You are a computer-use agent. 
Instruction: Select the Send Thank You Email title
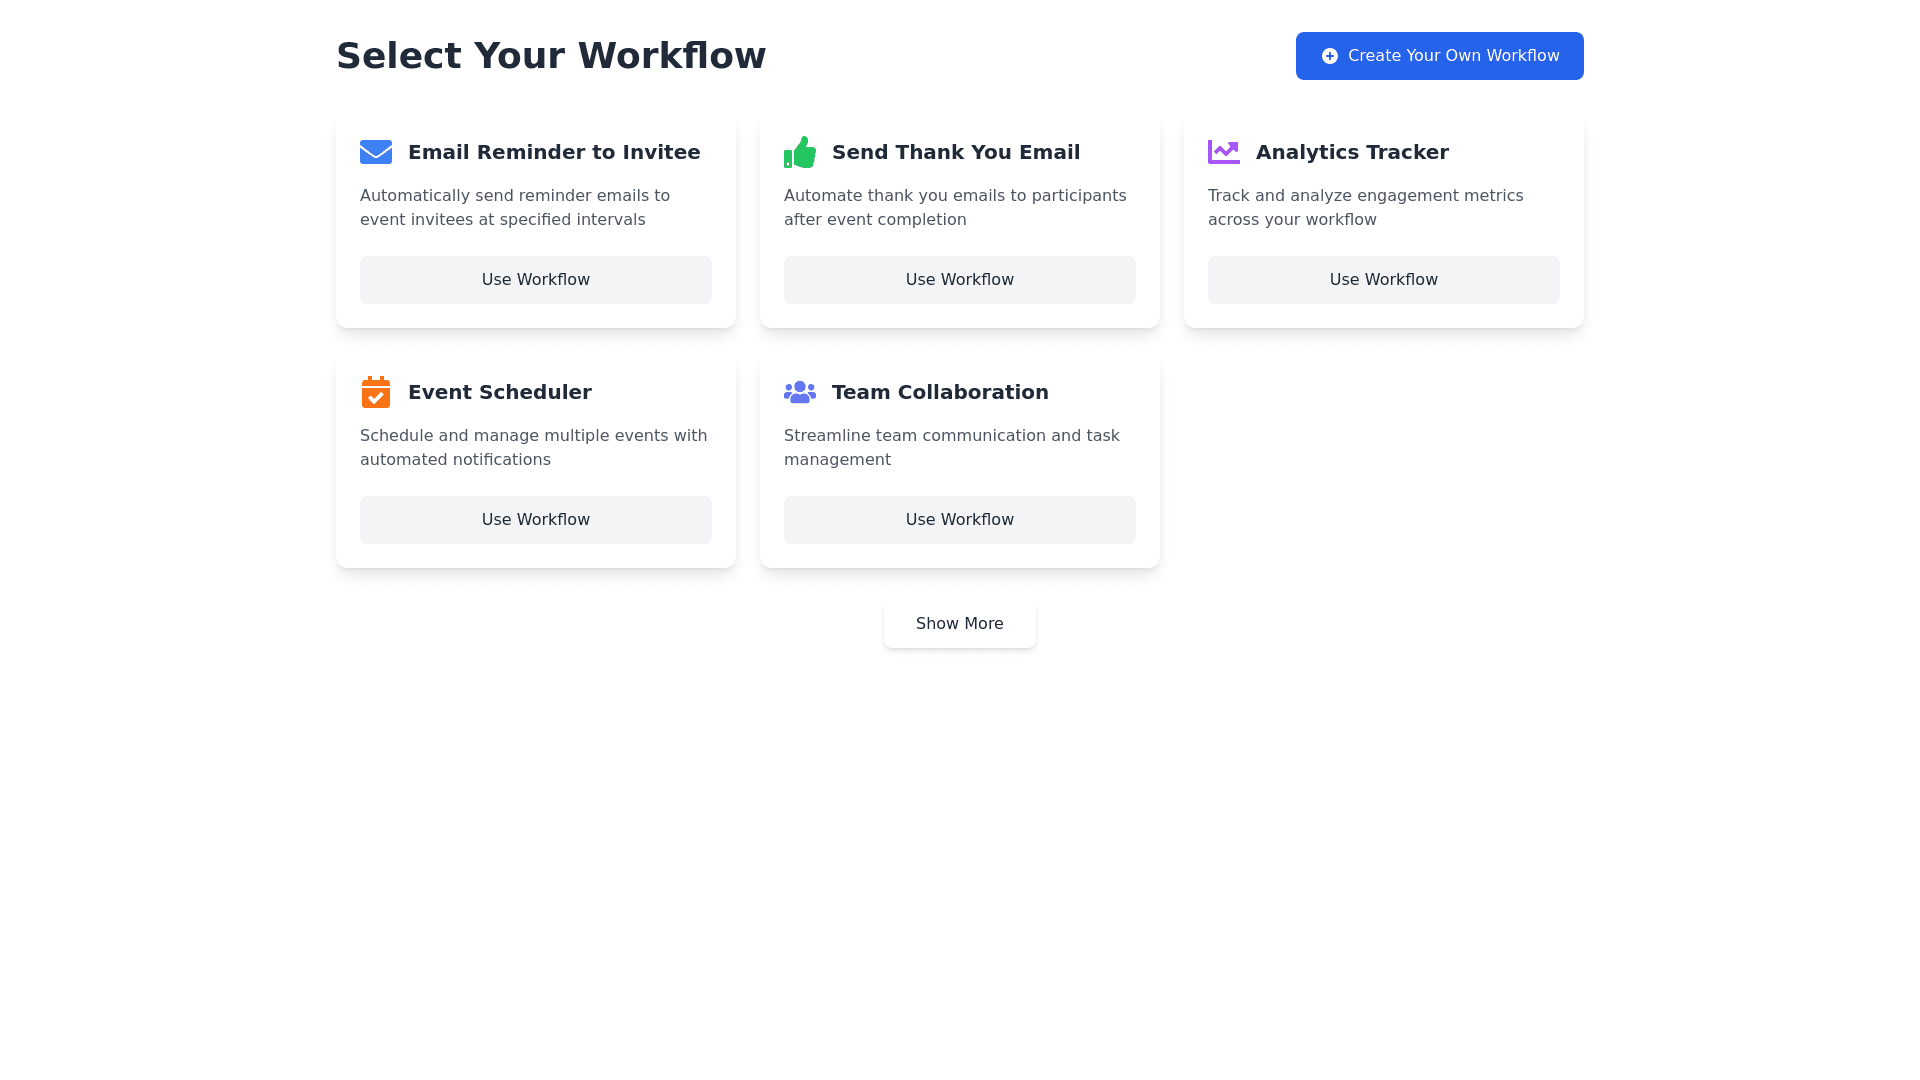click(x=956, y=152)
